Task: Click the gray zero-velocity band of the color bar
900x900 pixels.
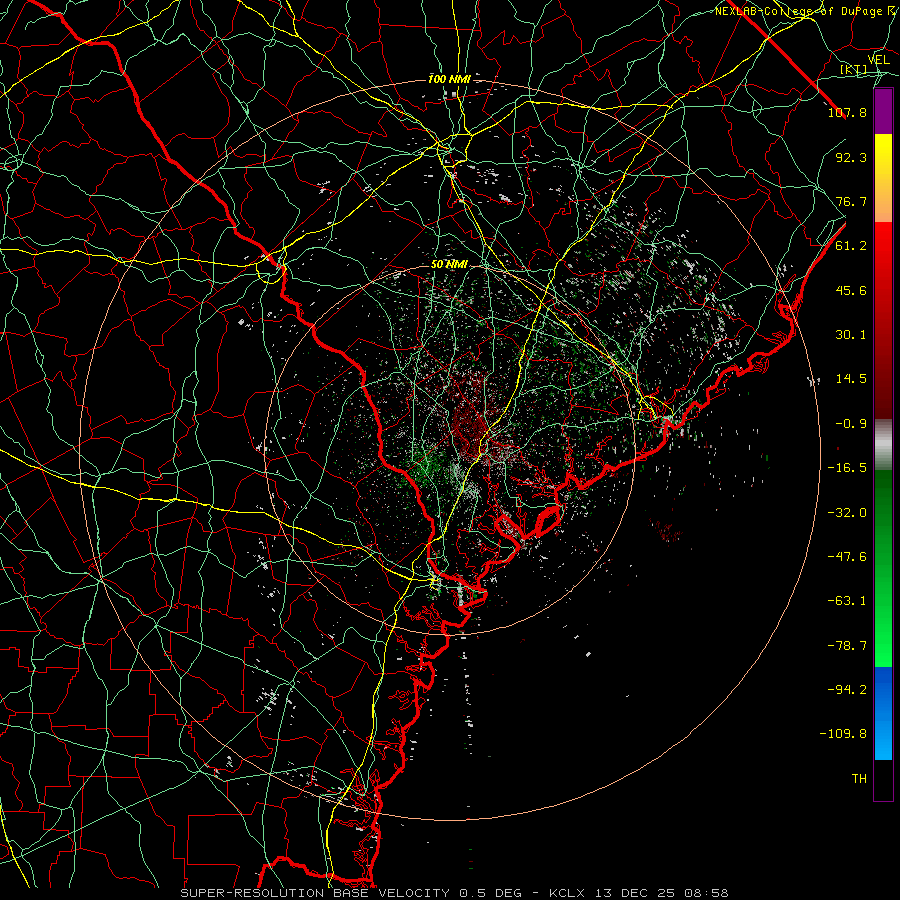Action: pos(883,445)
